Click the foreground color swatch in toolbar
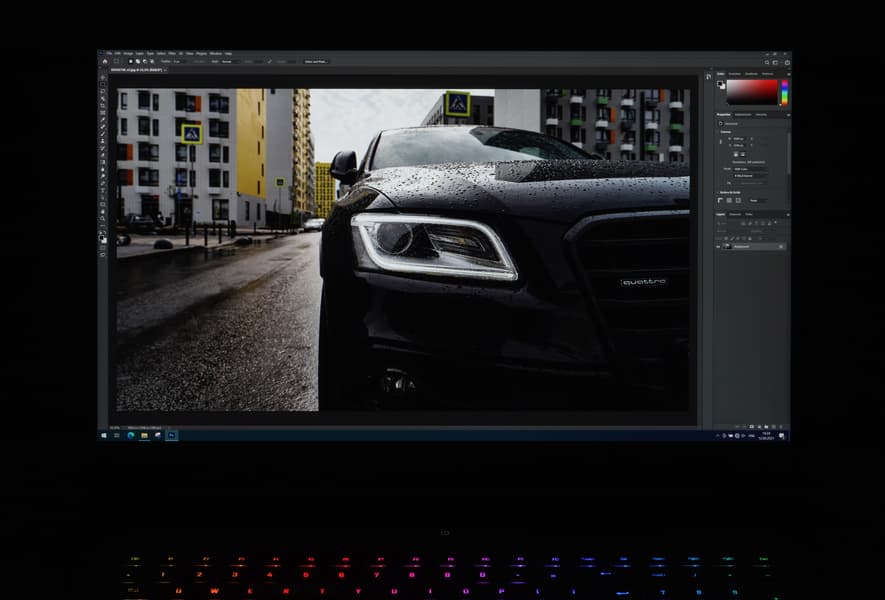 pos(101,237)
